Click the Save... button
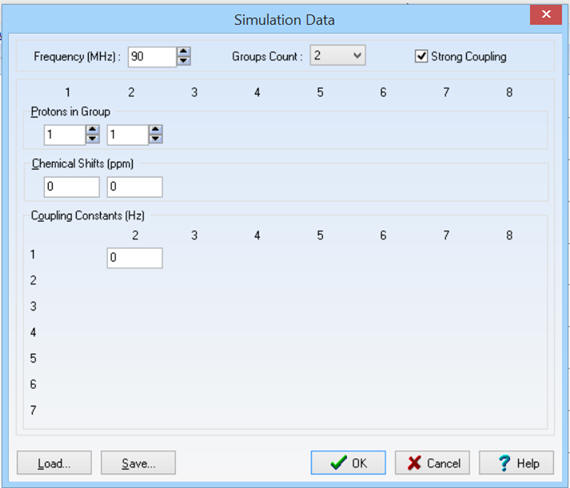Viewport: 570px width, 488px height. point(138,463)
